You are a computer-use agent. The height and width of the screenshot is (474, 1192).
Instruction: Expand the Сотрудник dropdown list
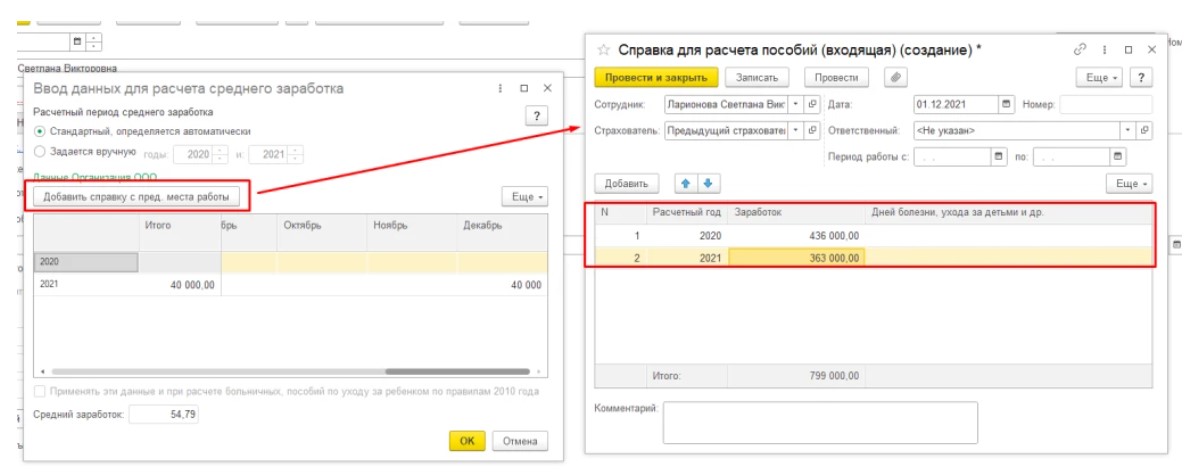pos(796,104)
